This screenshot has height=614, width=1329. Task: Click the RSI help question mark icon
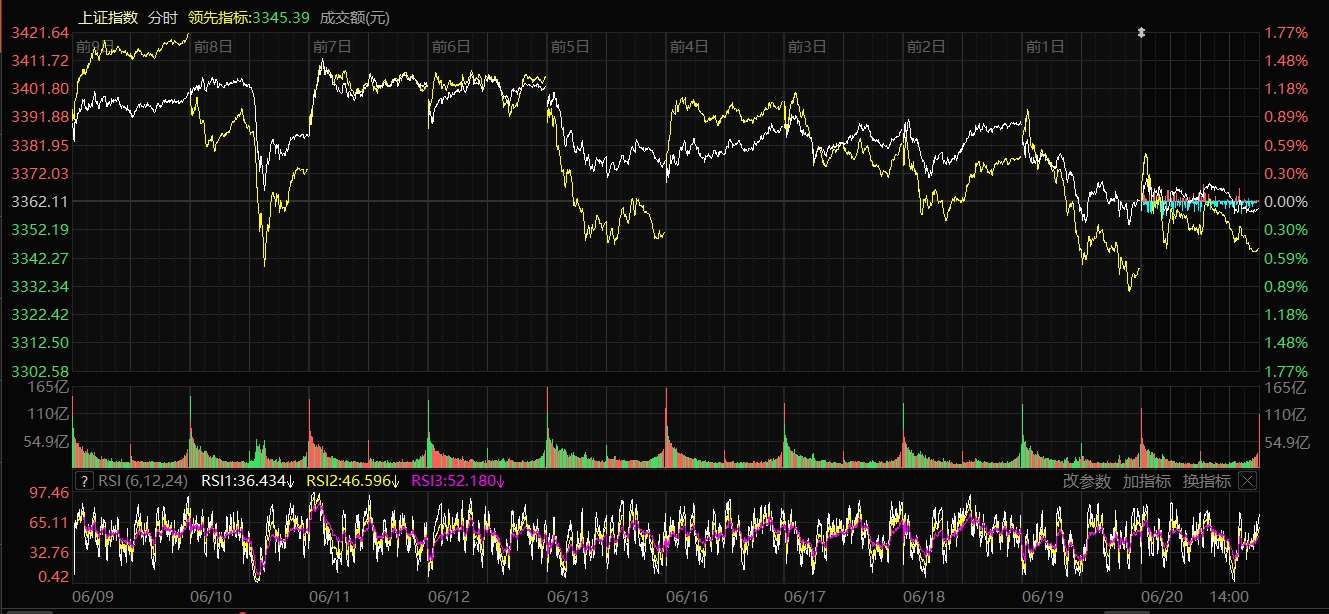point(84,481)
